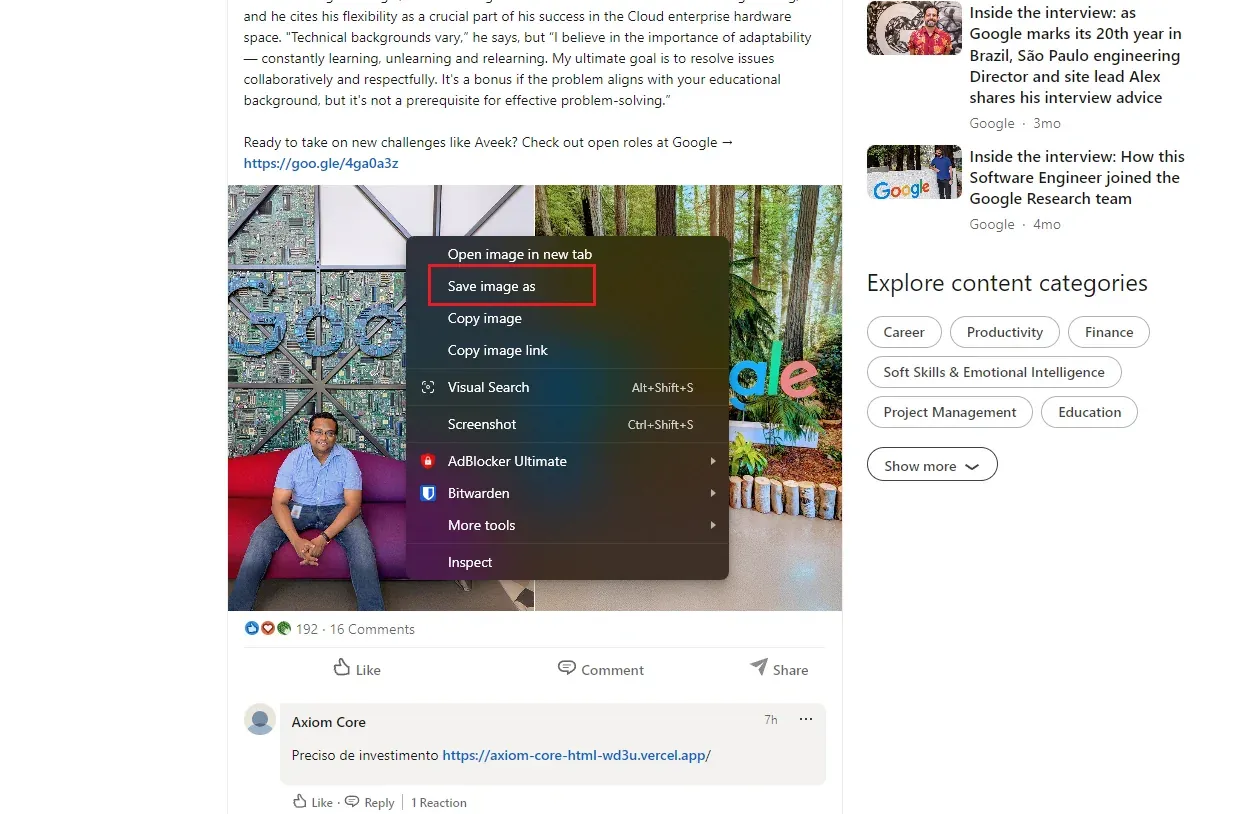Viewport: 1242px width, 814px height.
Task: Click the AdBlocker Ultimate shield icon
Action: 428,461
